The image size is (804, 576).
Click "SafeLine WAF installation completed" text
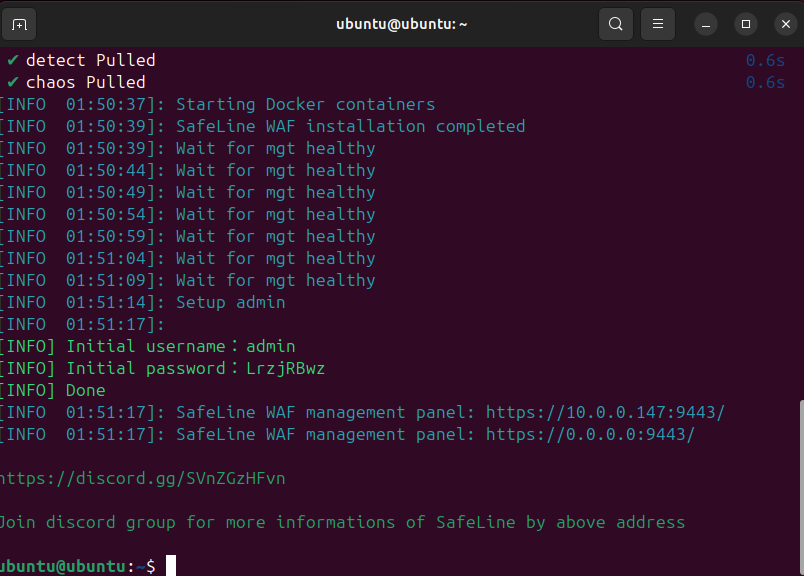point(351,127)
